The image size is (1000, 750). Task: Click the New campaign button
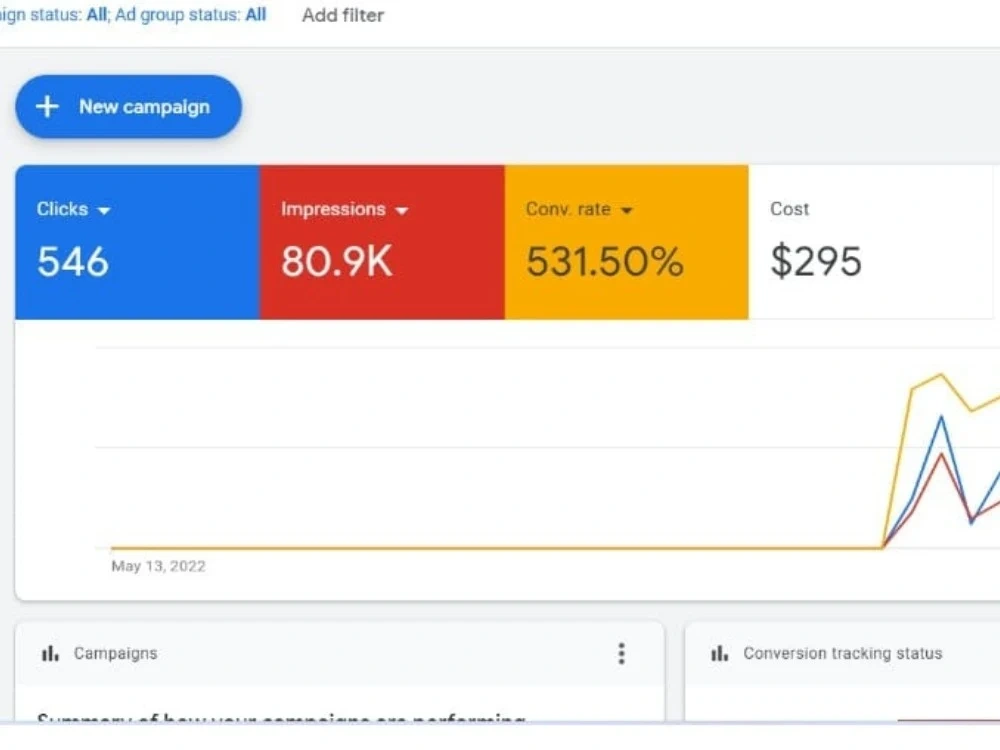128,107
